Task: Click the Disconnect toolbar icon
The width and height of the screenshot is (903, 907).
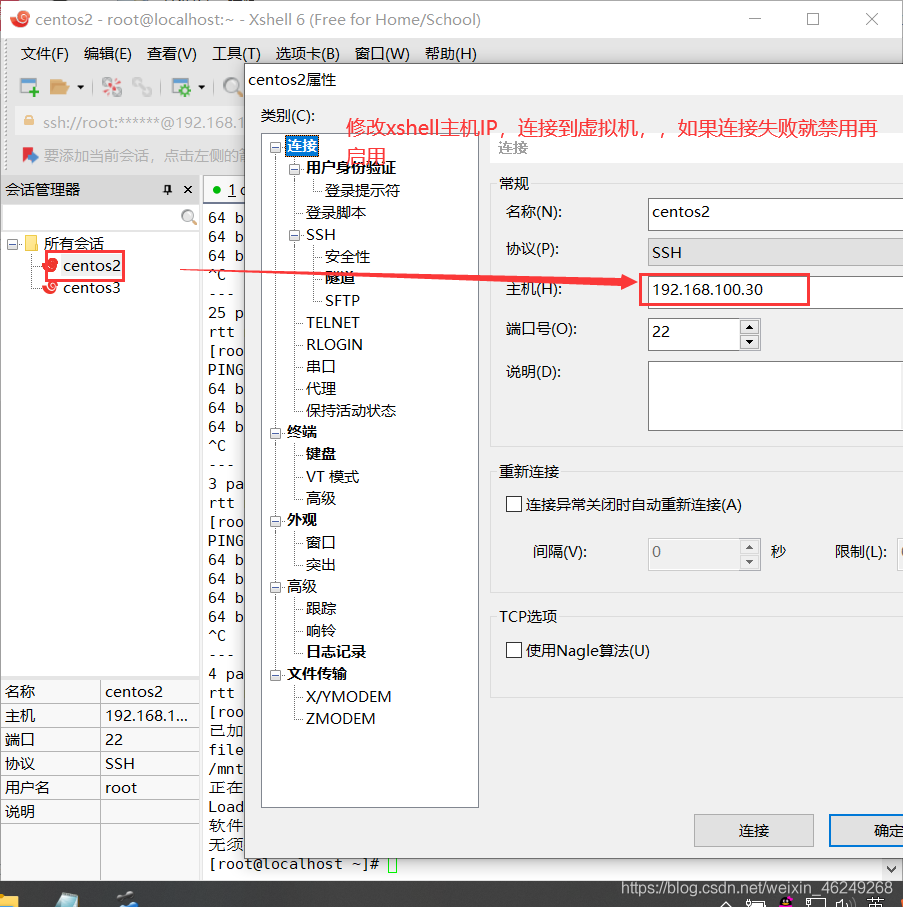Action: (112, 87)
